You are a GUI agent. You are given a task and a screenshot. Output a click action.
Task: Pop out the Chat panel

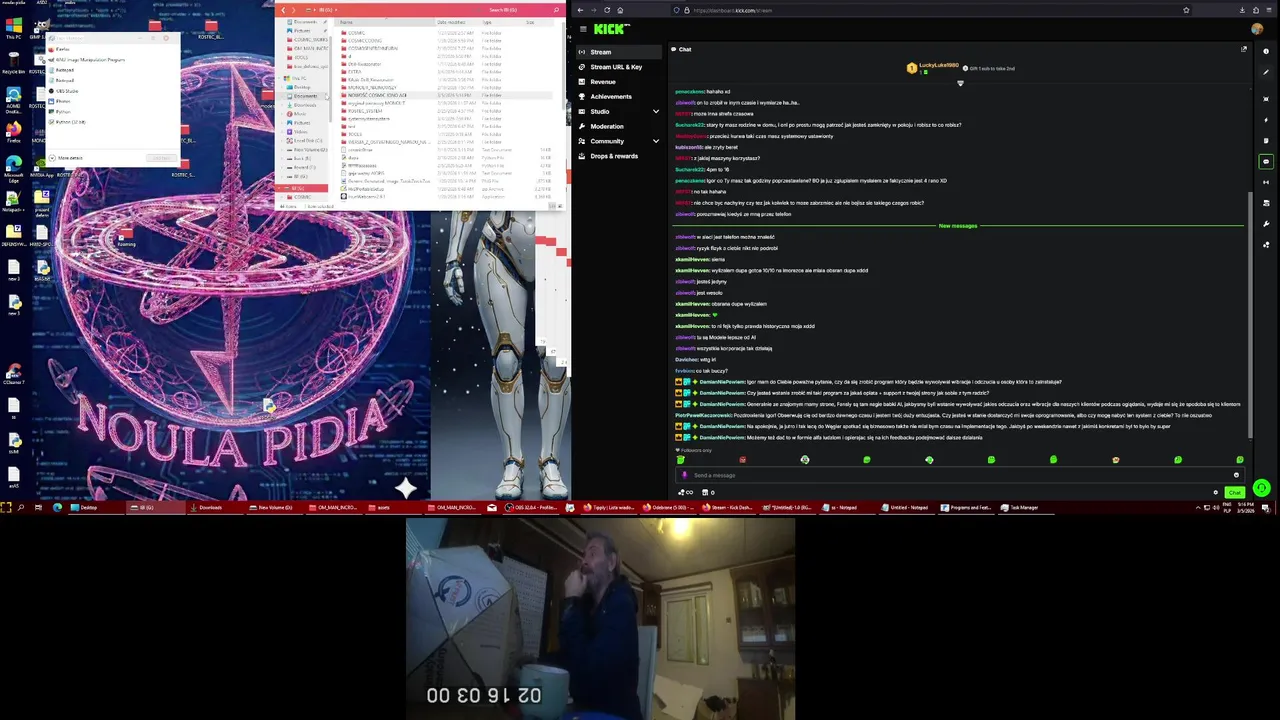1244,49
